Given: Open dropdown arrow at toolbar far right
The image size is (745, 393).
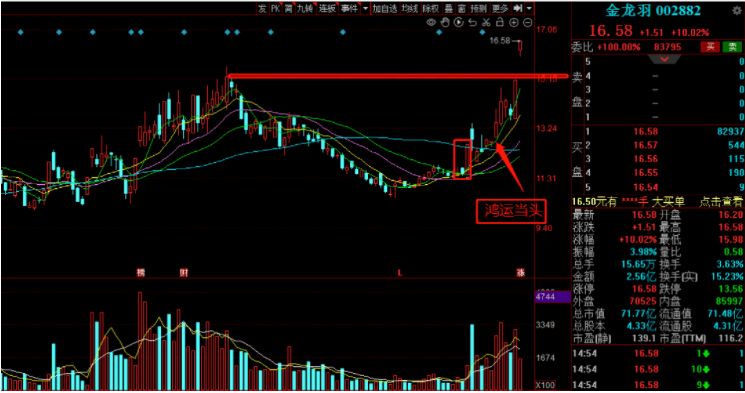Looking at the screenshot, I should point(529,9).
